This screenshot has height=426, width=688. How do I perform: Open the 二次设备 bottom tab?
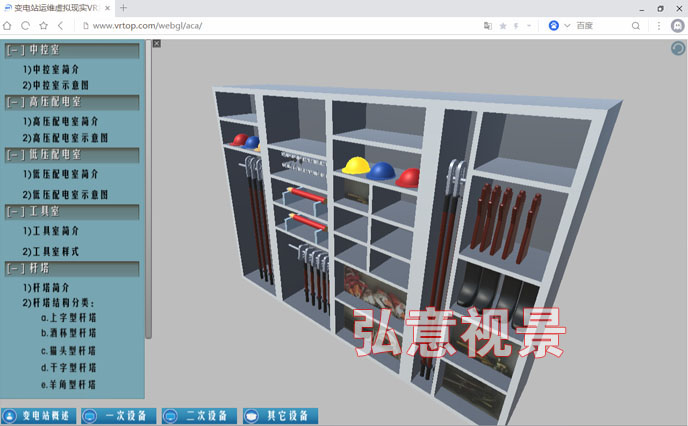200,416
